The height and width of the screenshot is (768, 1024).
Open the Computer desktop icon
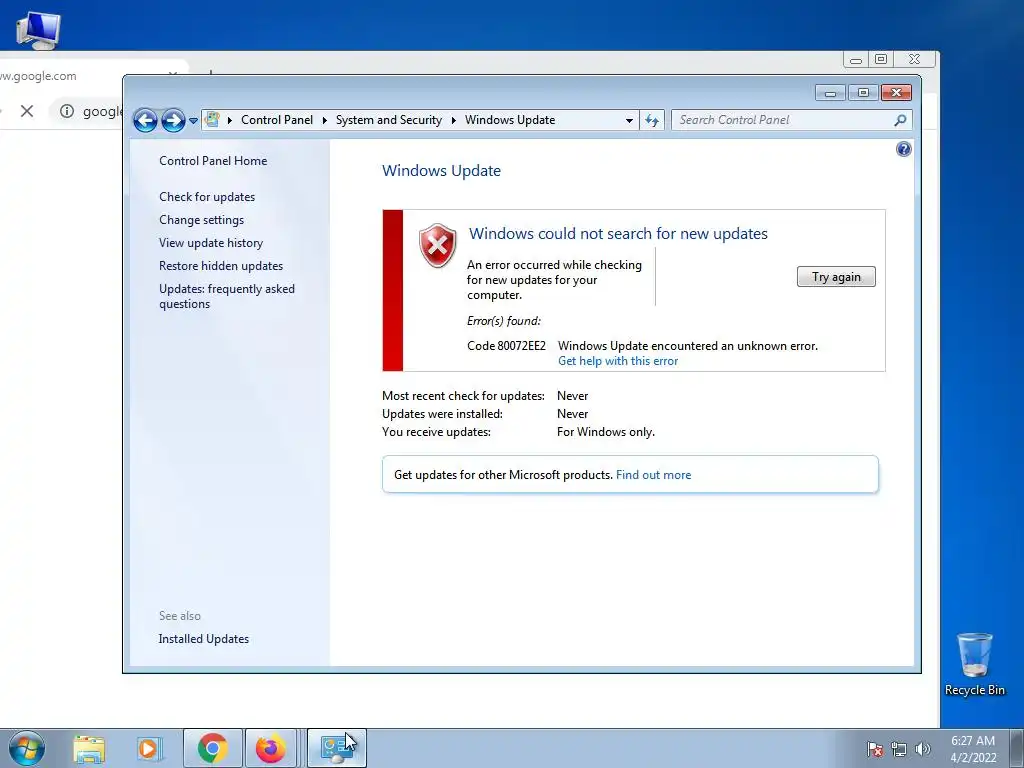pyautogui.click(x=38, y=30)
